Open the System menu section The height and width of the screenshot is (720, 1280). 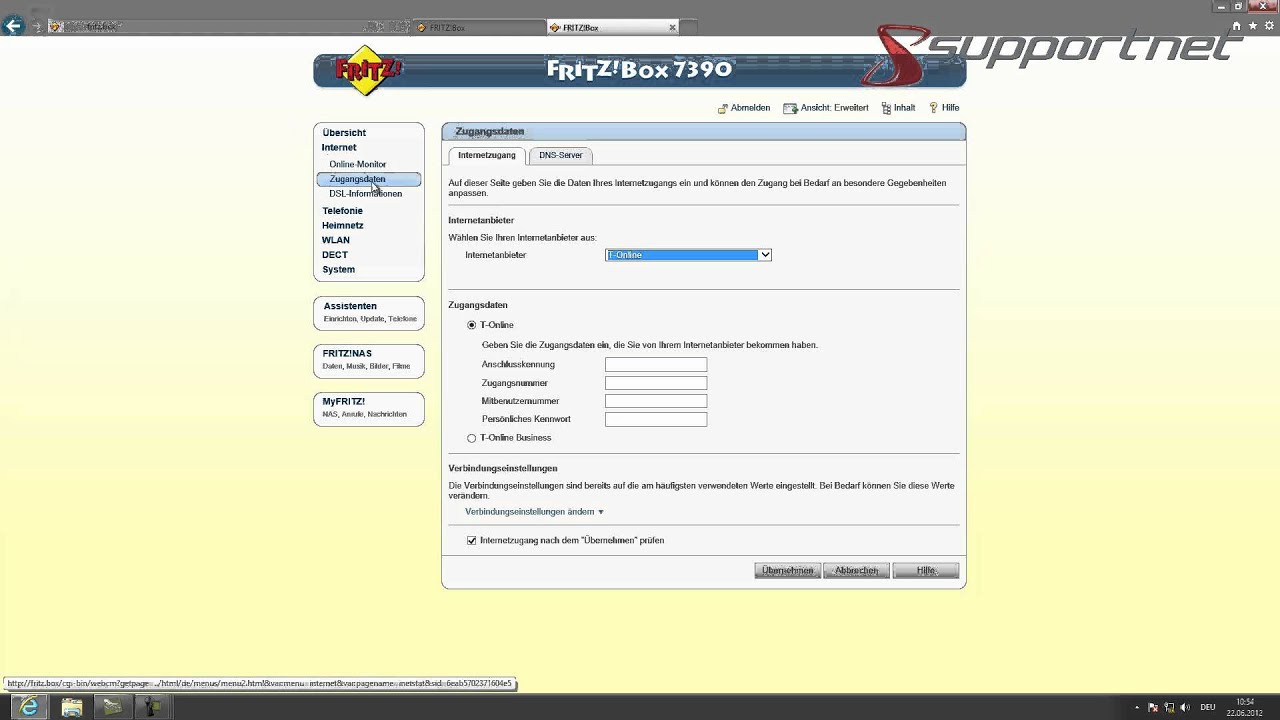(x=339, y=269)
